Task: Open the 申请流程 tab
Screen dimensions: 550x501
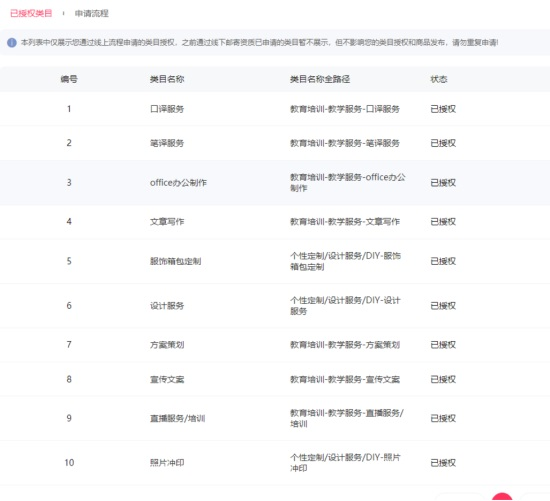Action: [92, 13]
